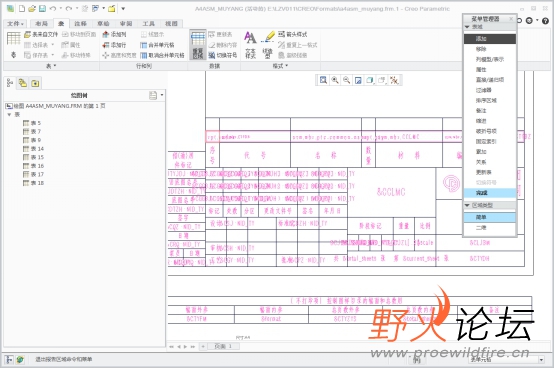Click 切换符号 (switch symbols) in ribbon
The image size is (554, 369).
(x=223, y=55)
